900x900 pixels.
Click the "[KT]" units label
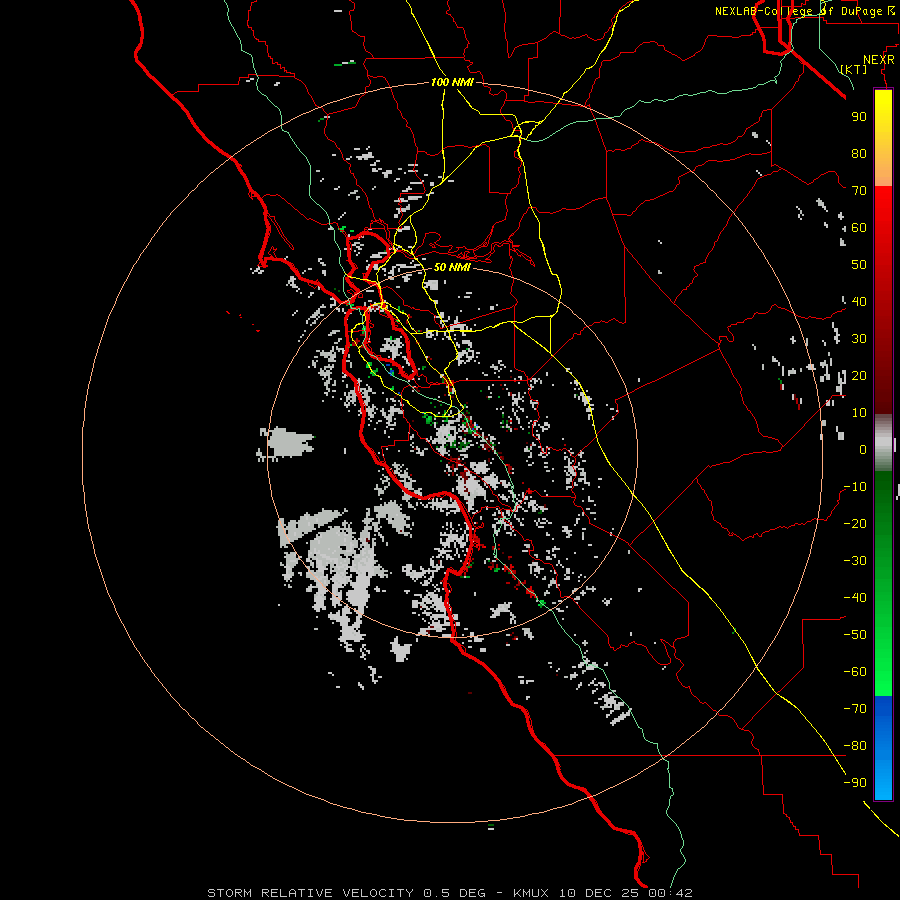854,69
